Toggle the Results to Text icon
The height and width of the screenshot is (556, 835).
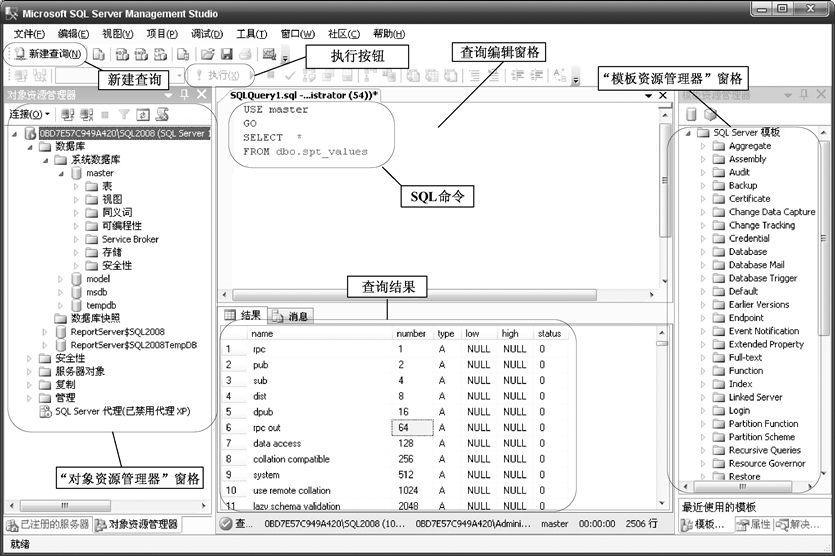(x=413, y=76)
